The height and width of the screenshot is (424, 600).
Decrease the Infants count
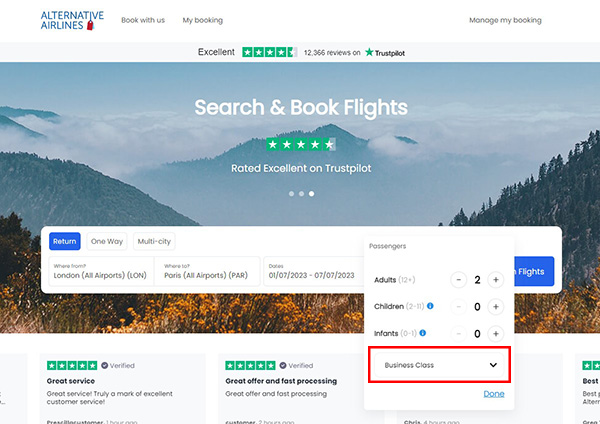(458, 334)
